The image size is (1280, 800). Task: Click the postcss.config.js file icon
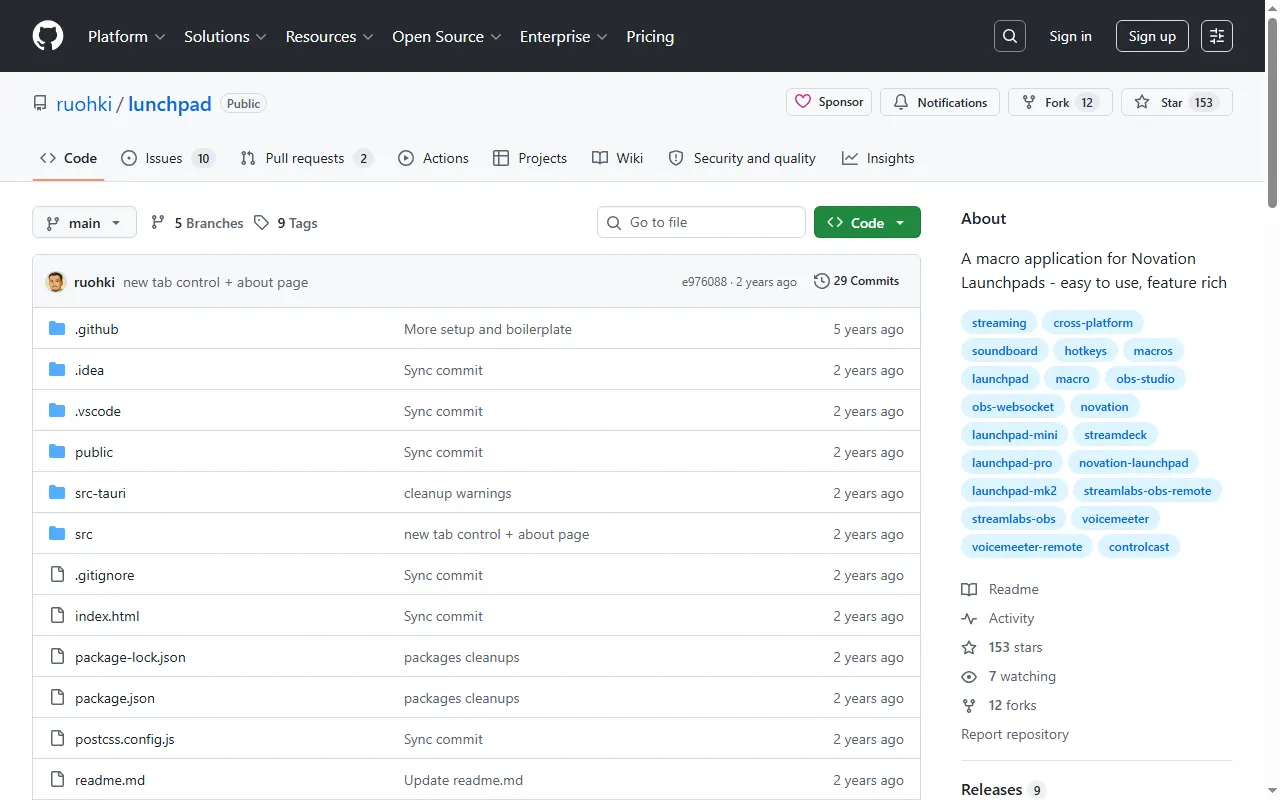(x=57, y=739)
